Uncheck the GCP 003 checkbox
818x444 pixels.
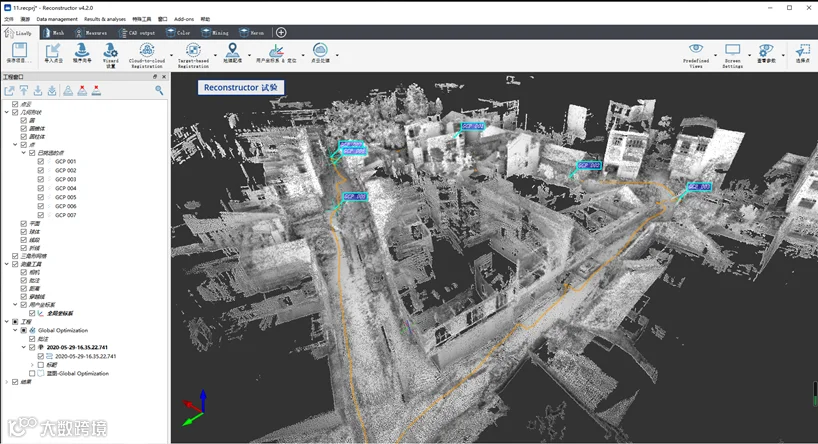(x=41, y=179)
